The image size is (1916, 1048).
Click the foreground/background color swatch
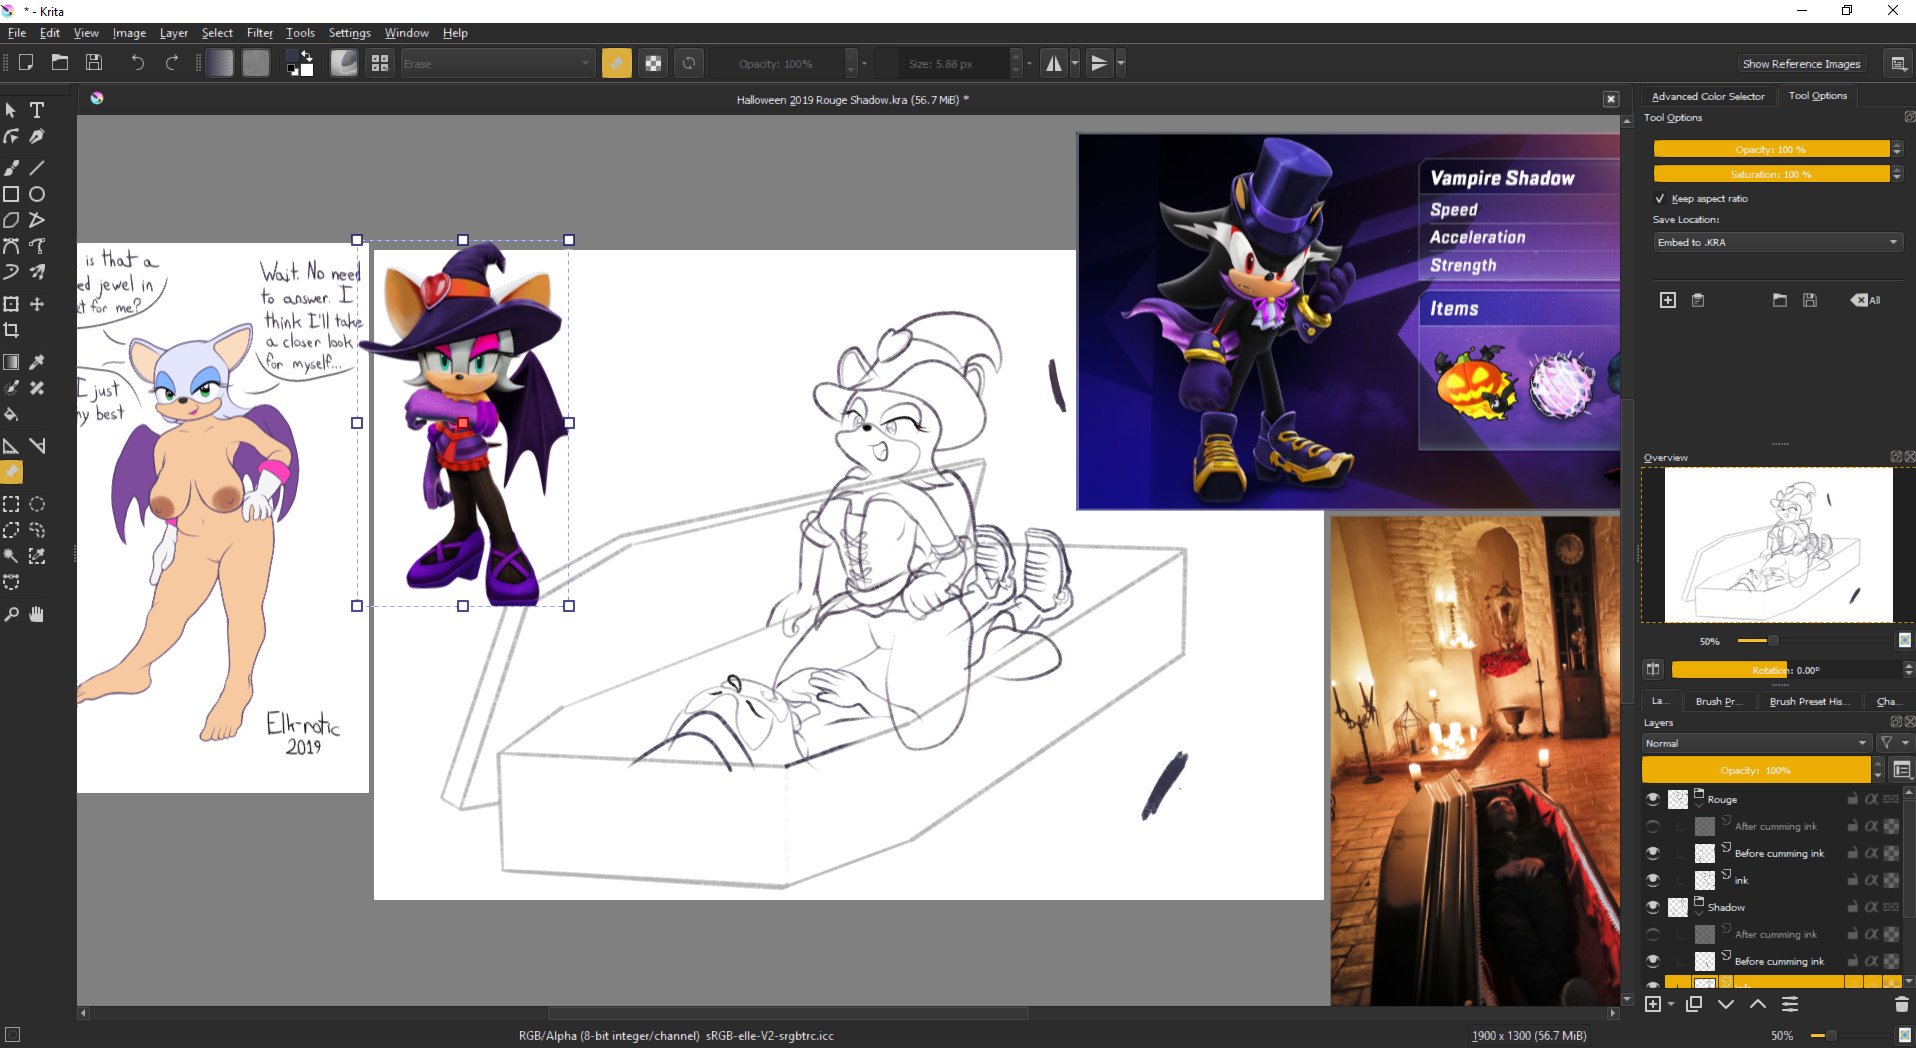[x=300, y=63]
